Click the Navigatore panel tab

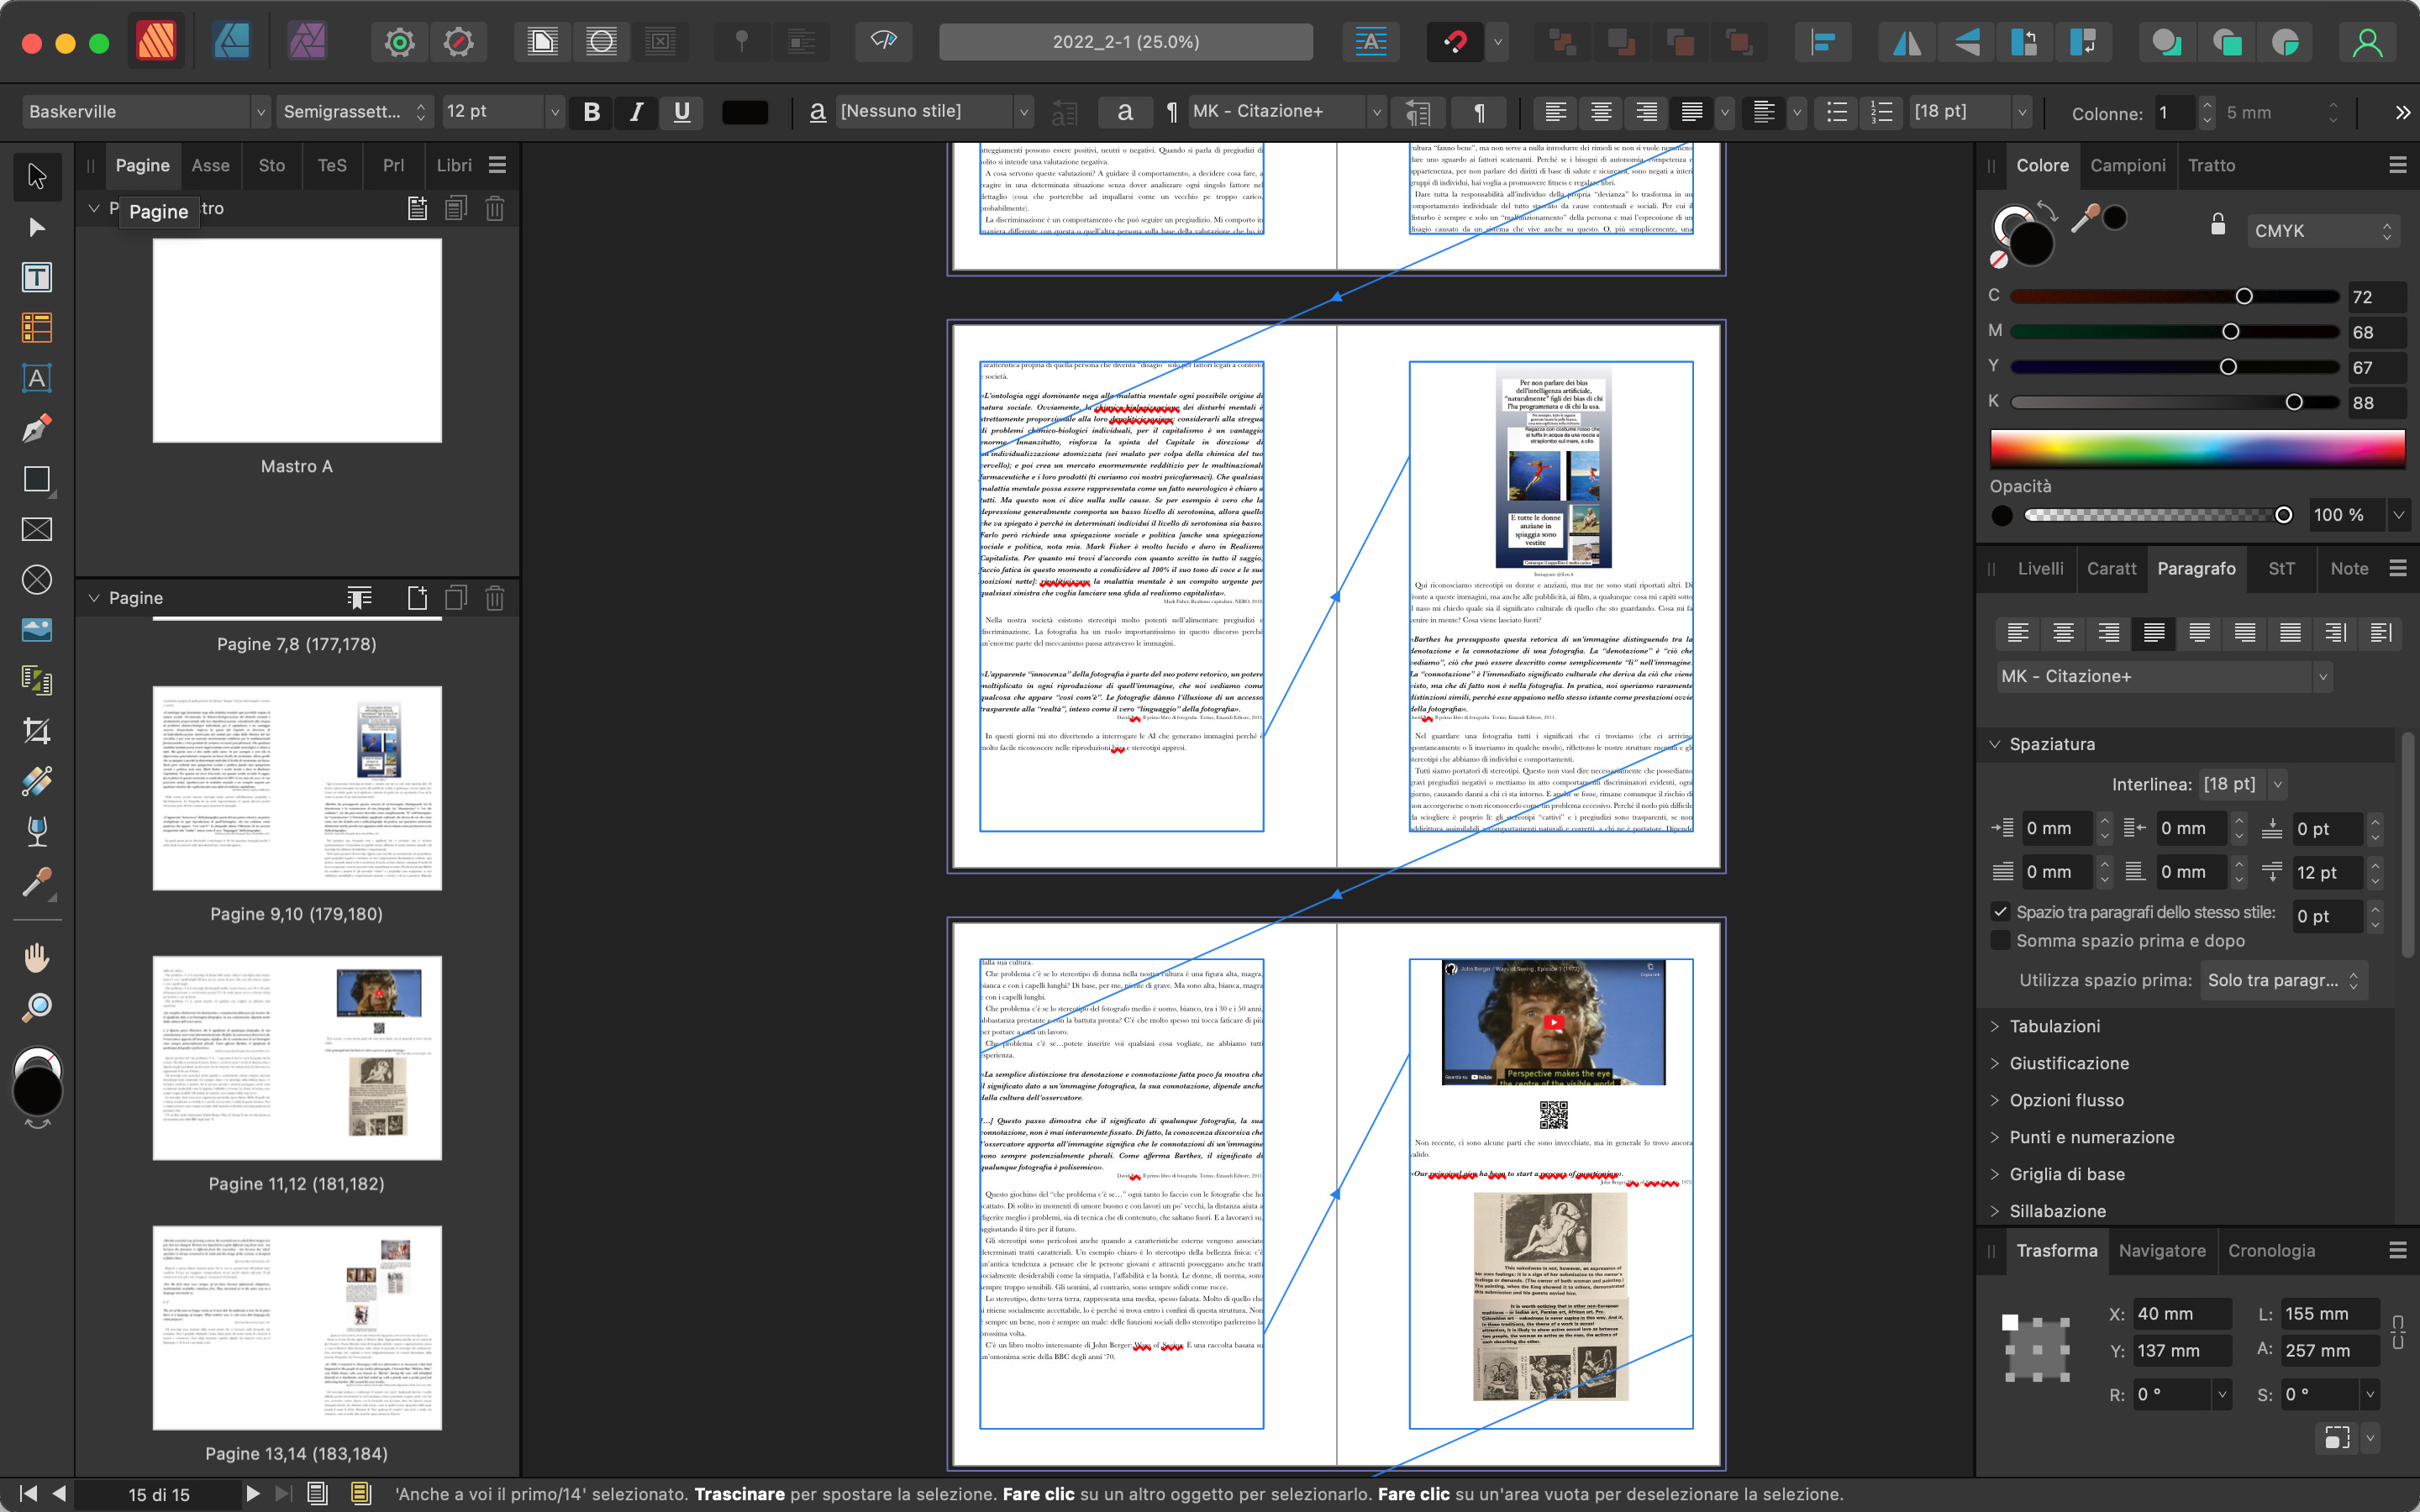click(2161, 1251)
